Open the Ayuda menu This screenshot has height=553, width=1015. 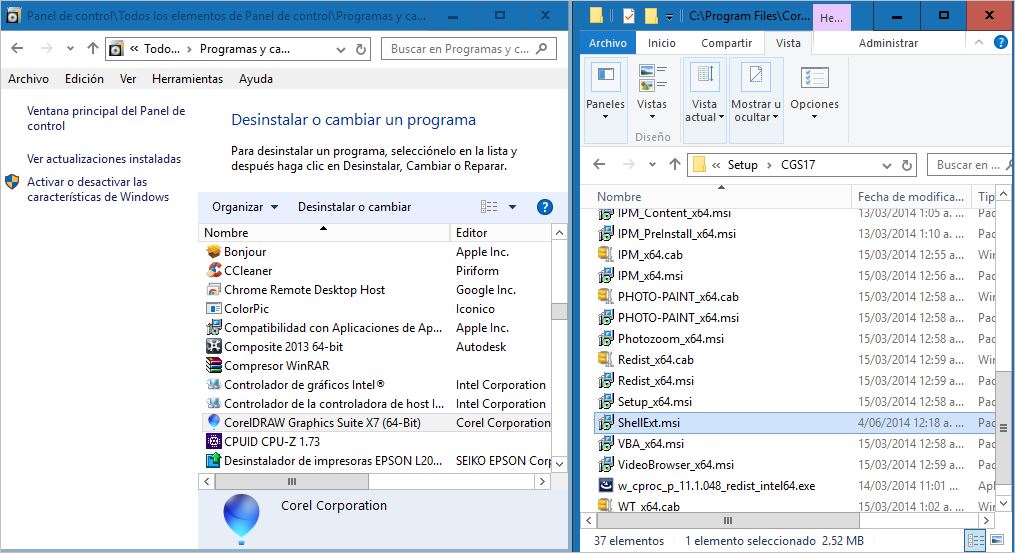click(256, 79)
